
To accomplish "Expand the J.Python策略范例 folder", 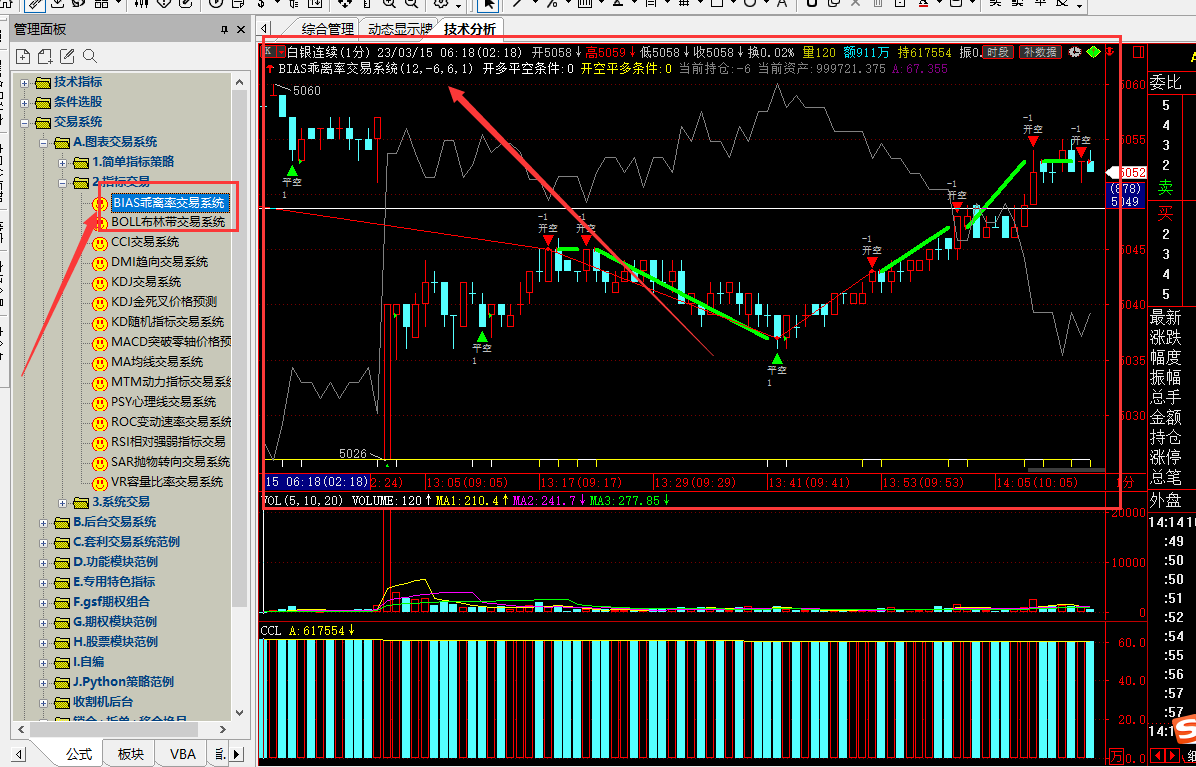I will pos(44,682).
